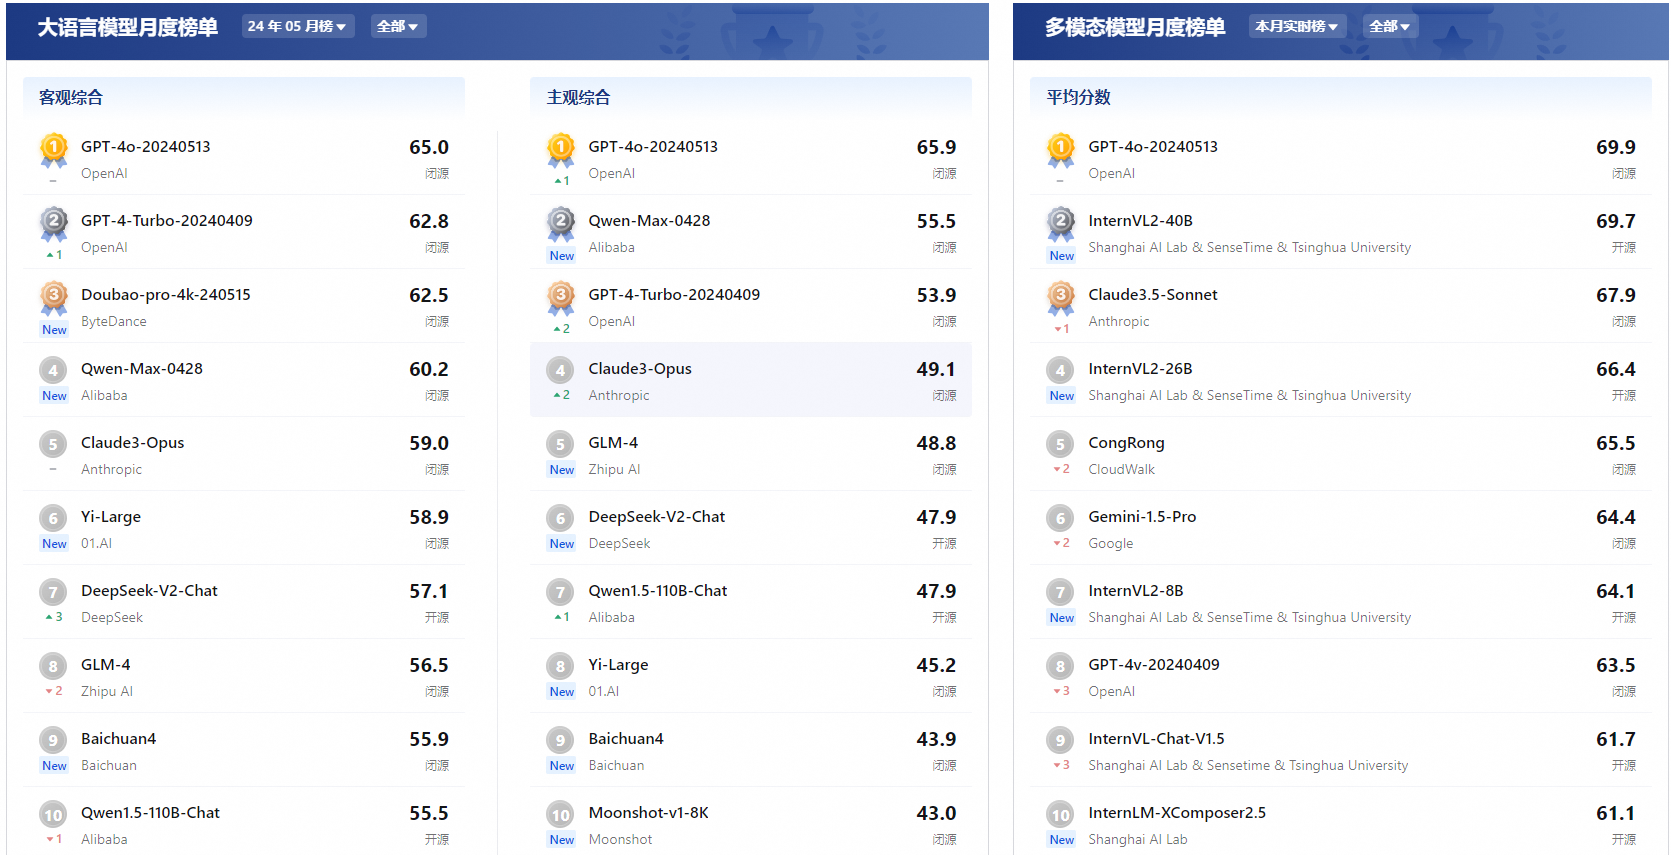Click ByteDance publisher text
Image resolution: width=1671 pixels, height=855 pixels.
114,321
